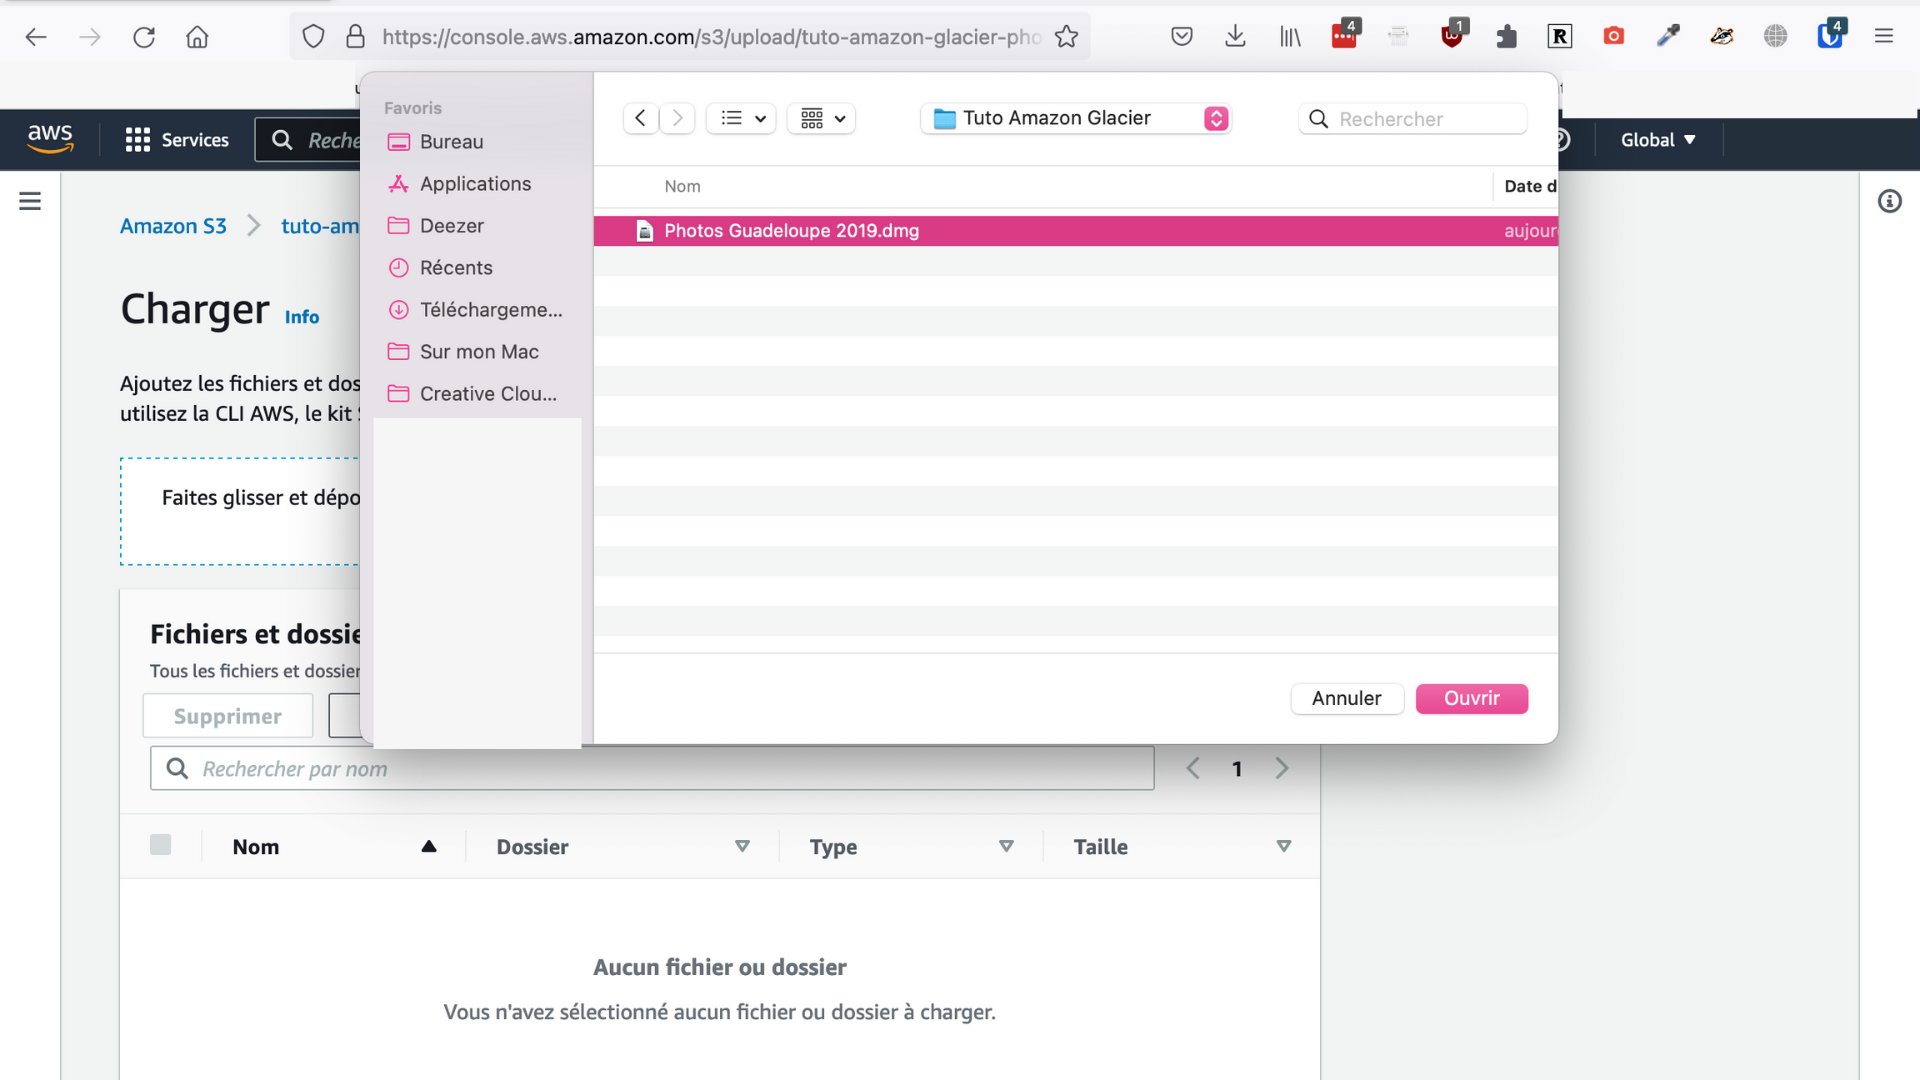Open the AWS Services grid menu
This screenshot has height=1080, width=1920.
177,140
